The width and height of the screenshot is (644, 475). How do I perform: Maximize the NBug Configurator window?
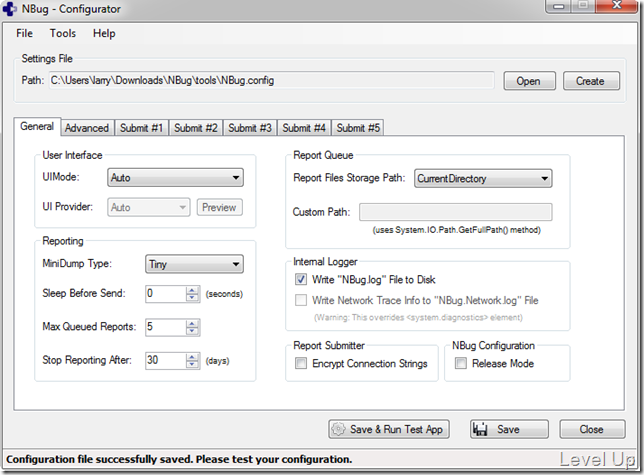[x=583, y=6]
